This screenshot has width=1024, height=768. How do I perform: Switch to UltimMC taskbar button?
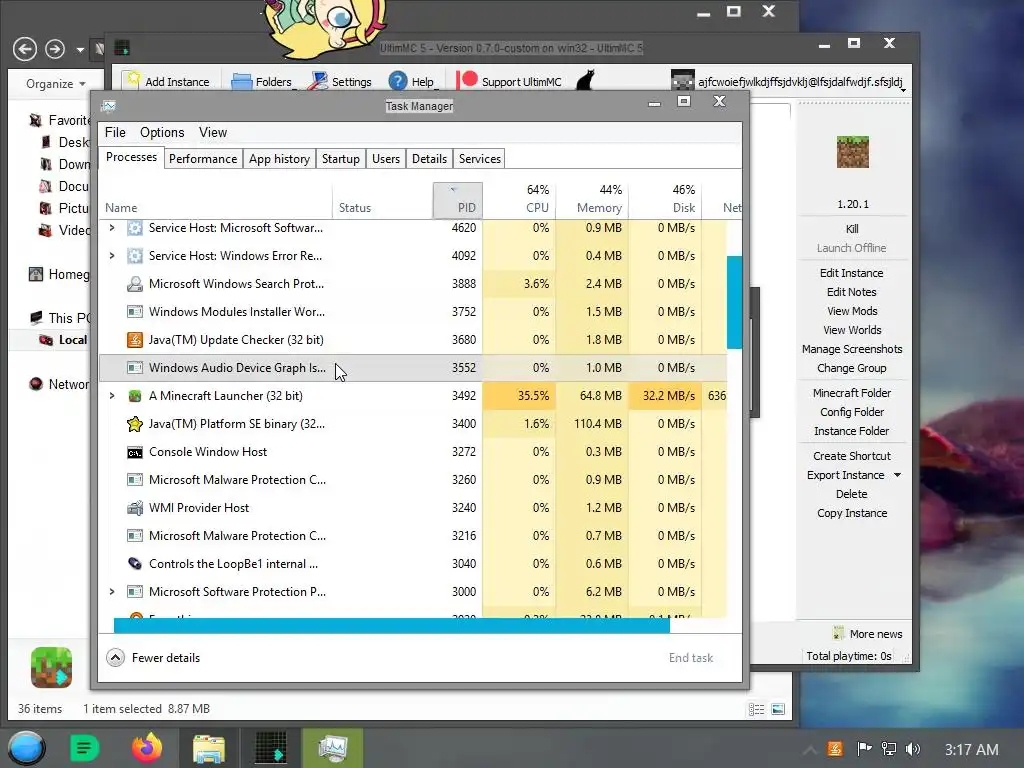[x=270, y=748]
